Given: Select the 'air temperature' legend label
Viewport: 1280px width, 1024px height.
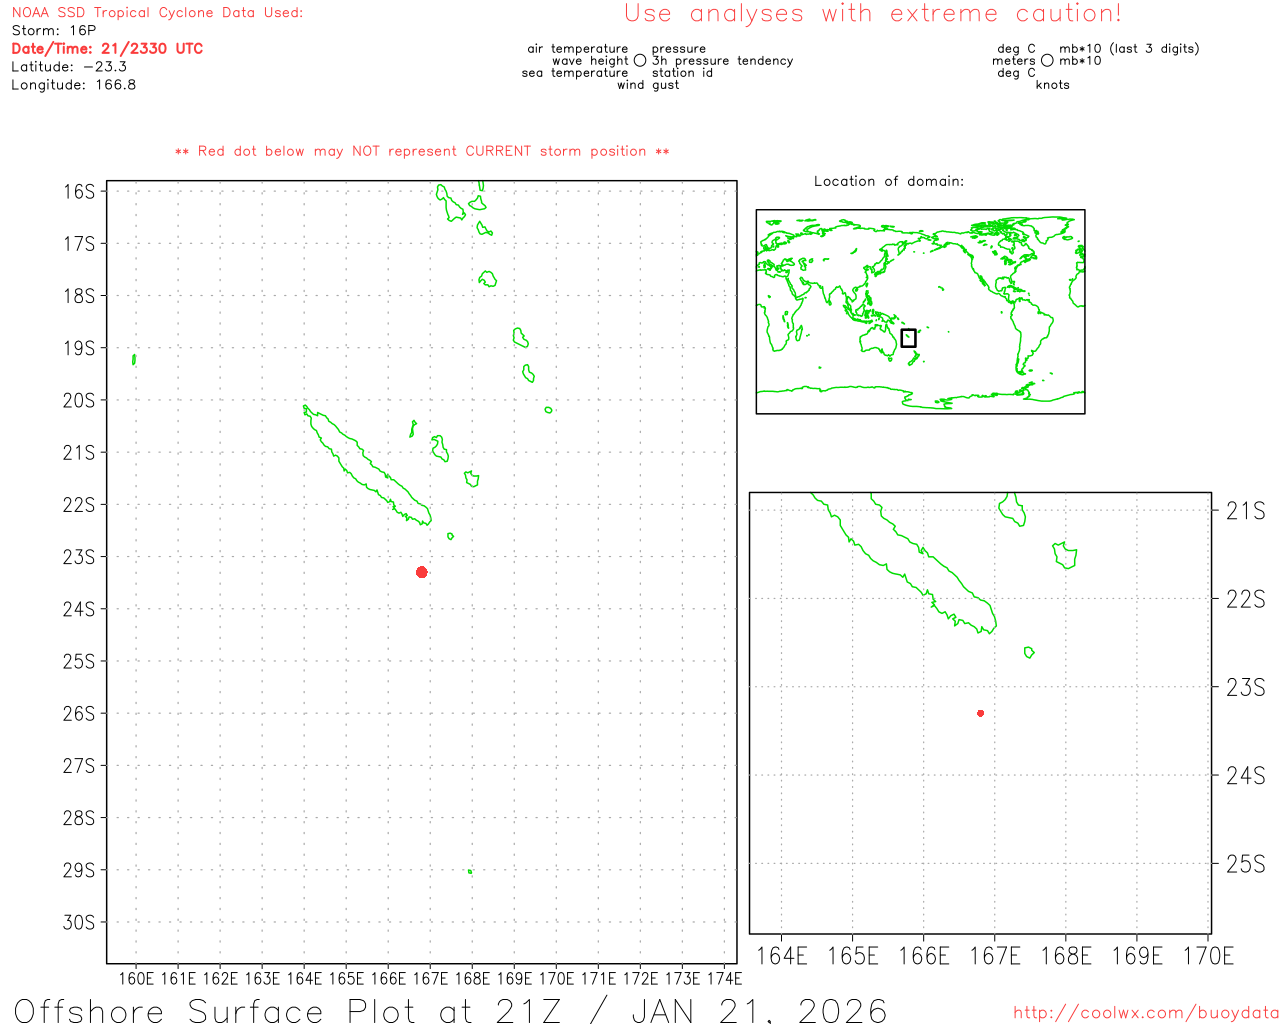Looking at the screenshot, I should click(578, 49).
